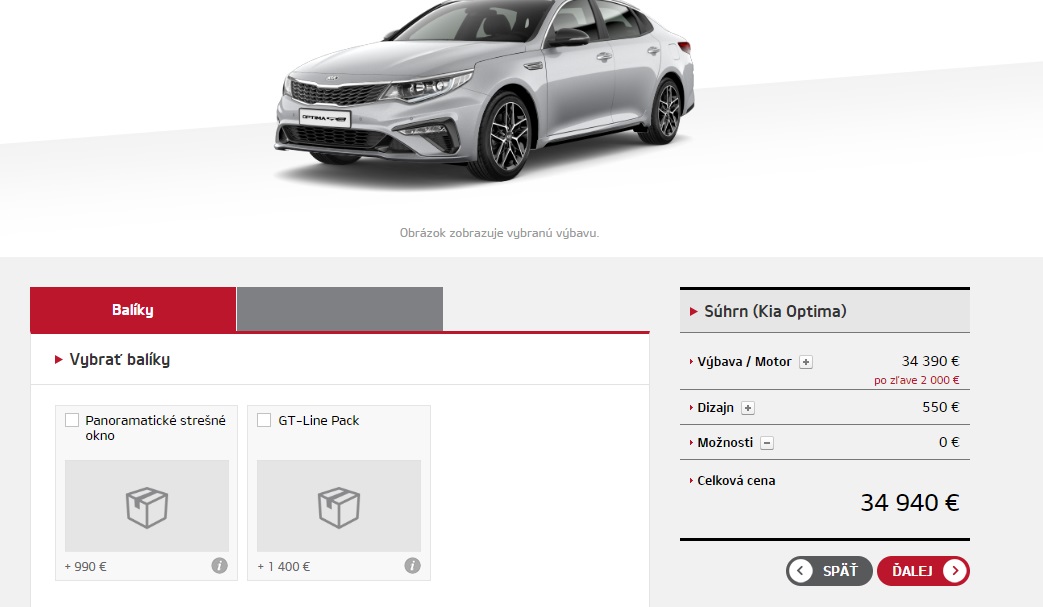Click the '+ 990 €' package price
Image resolution: width=1043 pixels, height=607 pixels.
[x=85, y=566]
